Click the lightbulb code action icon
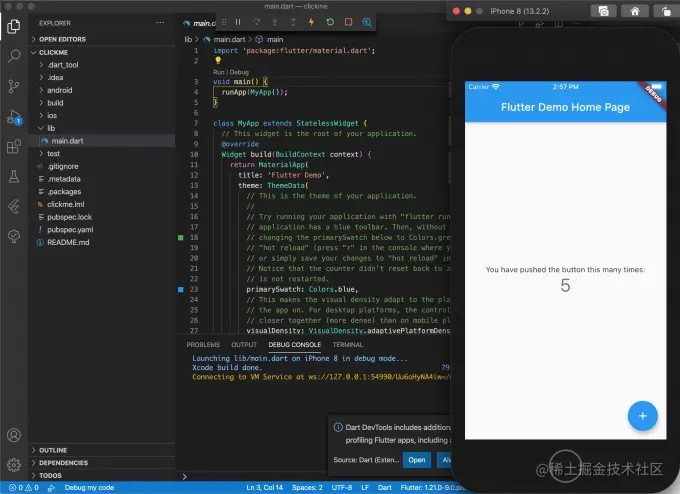The image size is (680, 494). (x=218, y=61)
